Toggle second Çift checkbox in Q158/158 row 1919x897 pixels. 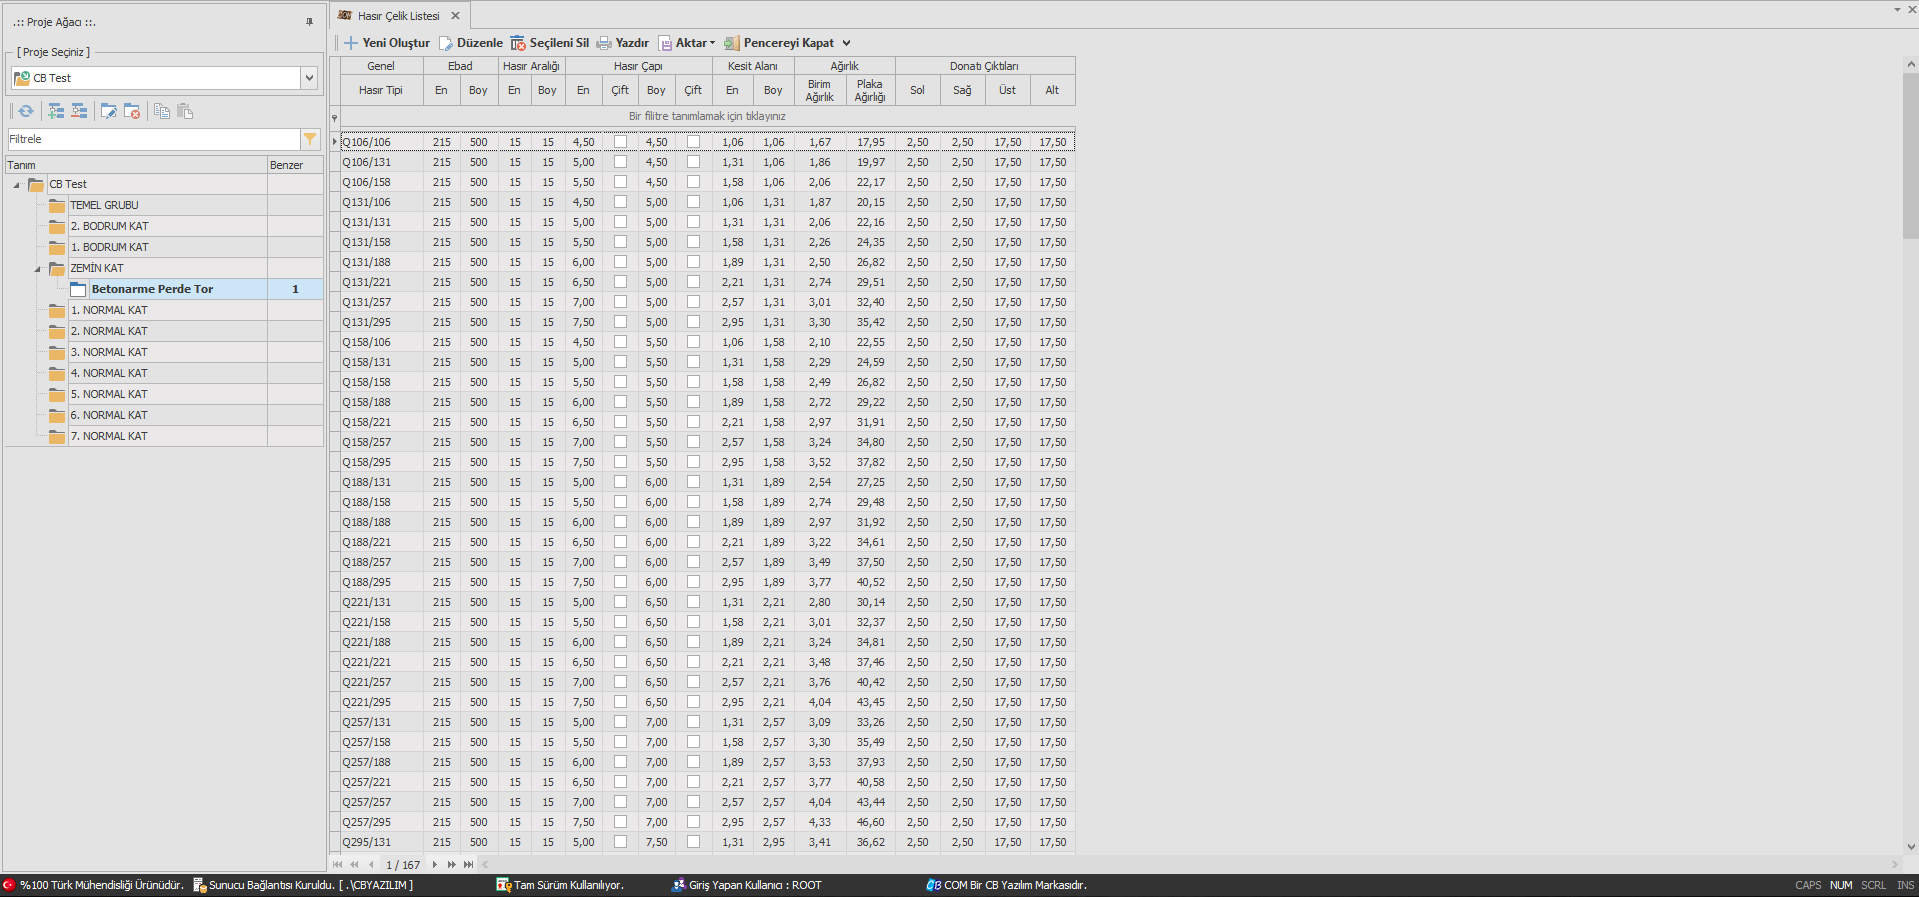(x=693, y=382)
